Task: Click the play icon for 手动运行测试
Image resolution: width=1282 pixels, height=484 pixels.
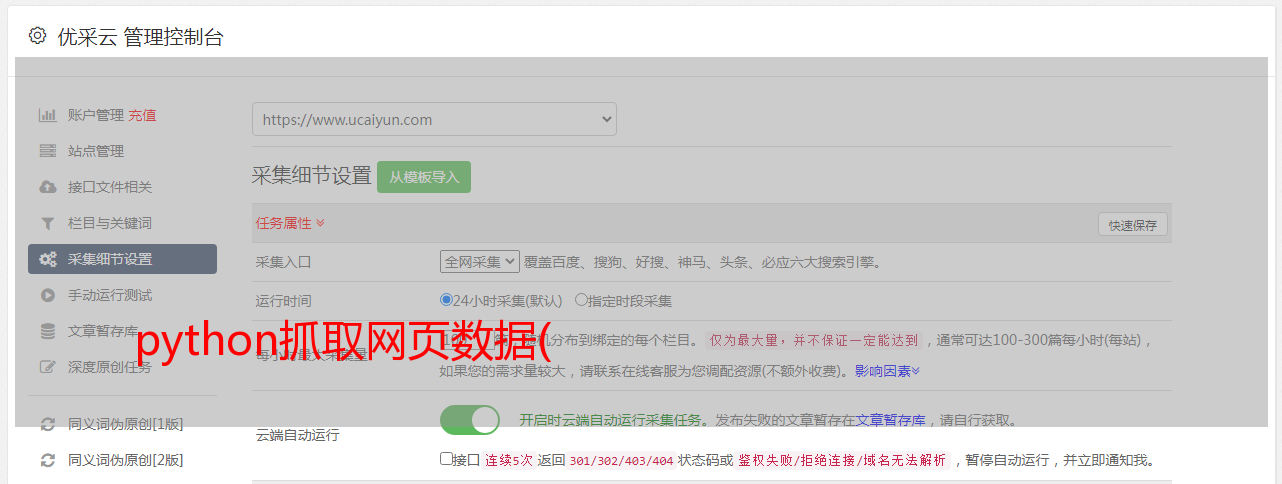Action: tap(47, 295)
